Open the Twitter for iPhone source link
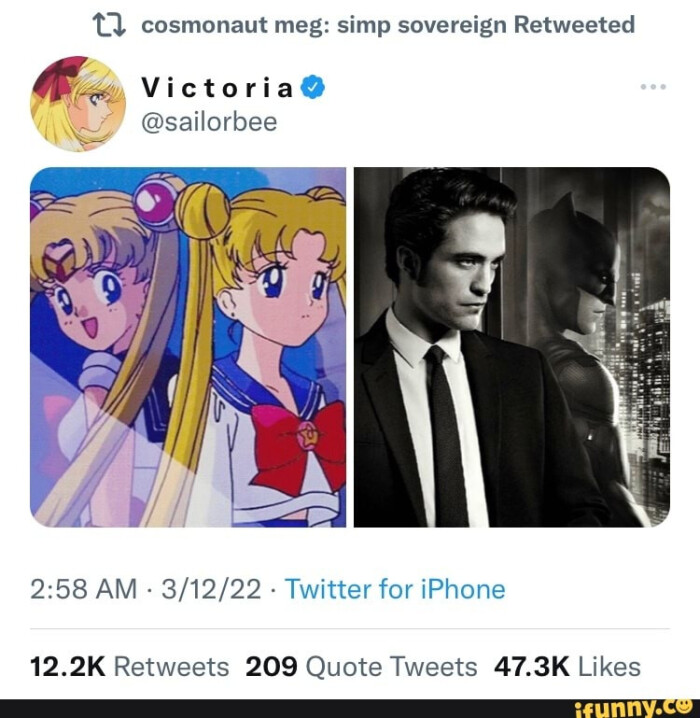Screen dimensions: 700x718 tap(395, 590)
